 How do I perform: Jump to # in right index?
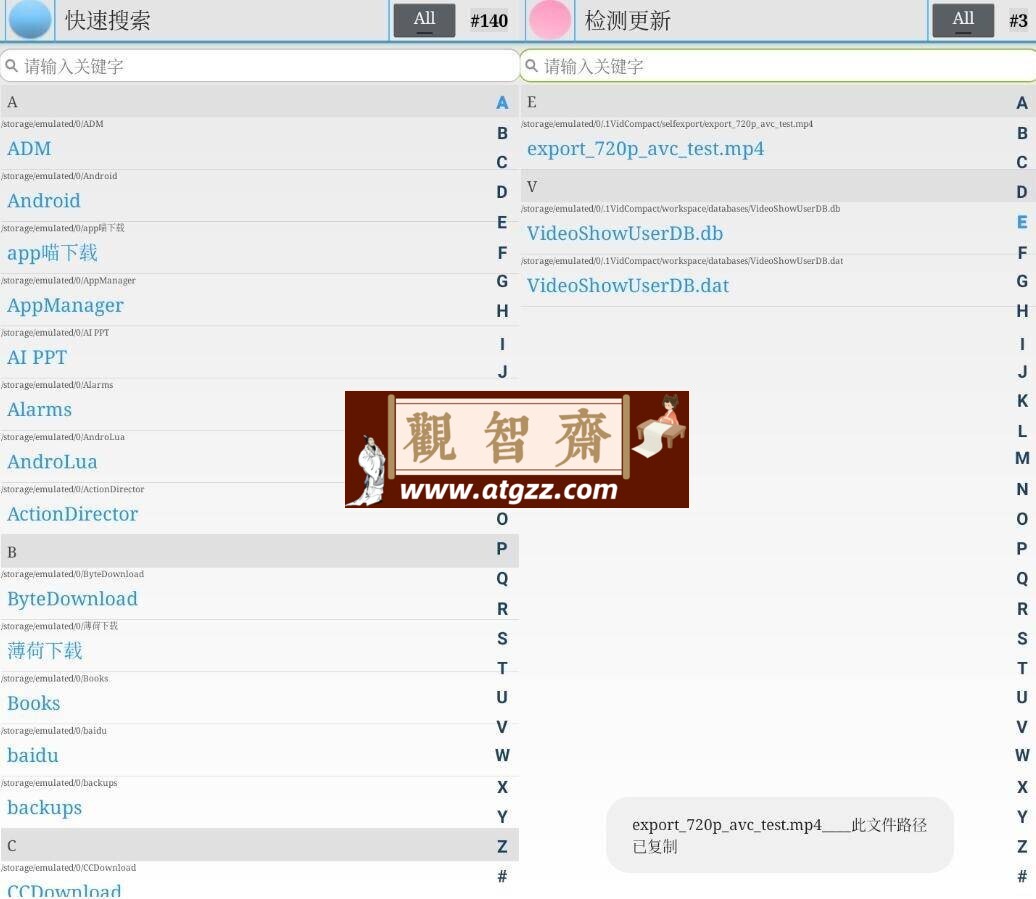click(x=1022, y=877)
